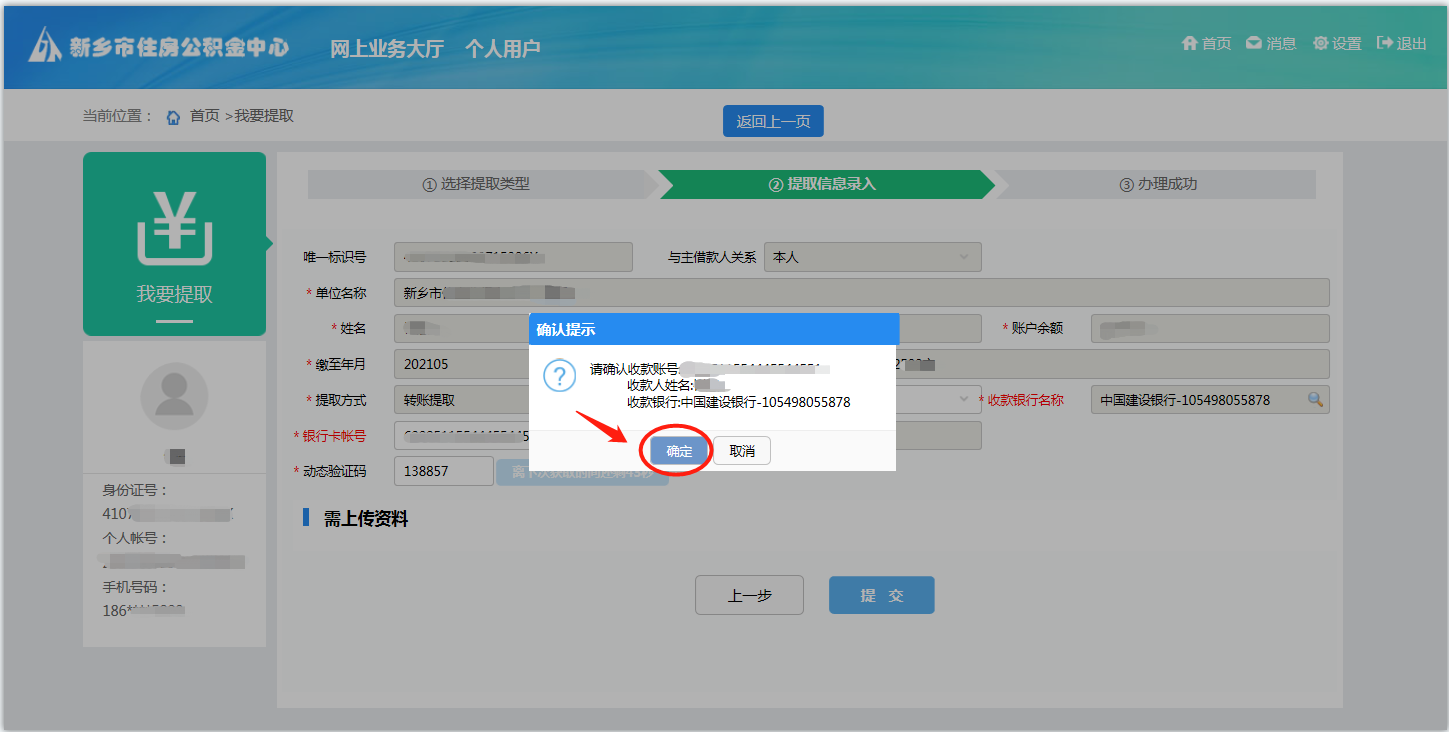The width and height of the screenshot is (1449, 732).
Task: Click the question mark dialog icon
Action: [x=559, y=376]
